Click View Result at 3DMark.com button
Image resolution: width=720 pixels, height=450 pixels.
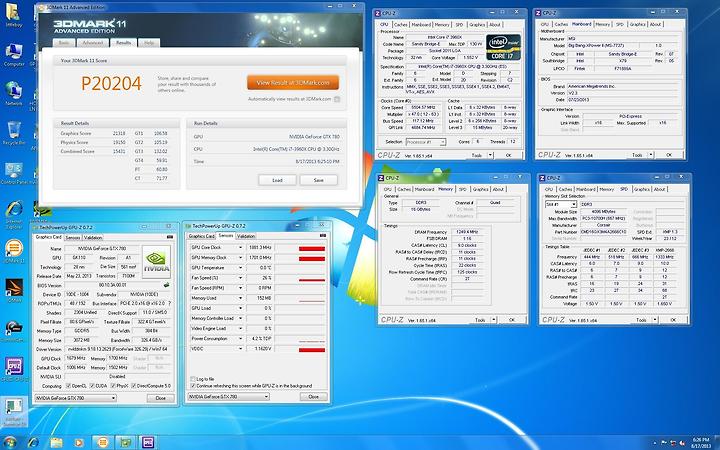pyautogui.click(x=293, y=83)
